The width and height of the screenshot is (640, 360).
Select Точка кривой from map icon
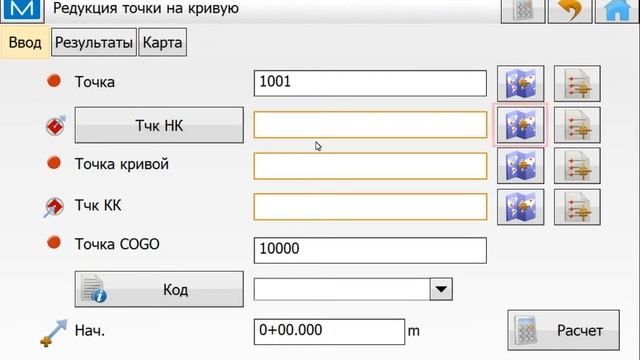(x=520, y=166)
